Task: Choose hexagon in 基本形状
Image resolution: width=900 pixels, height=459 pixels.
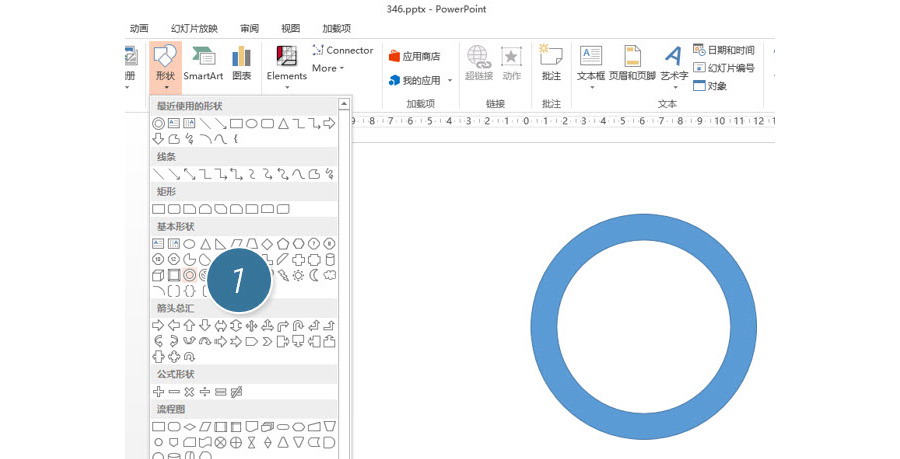Action: pyautogui.click(x=298, y=244)
